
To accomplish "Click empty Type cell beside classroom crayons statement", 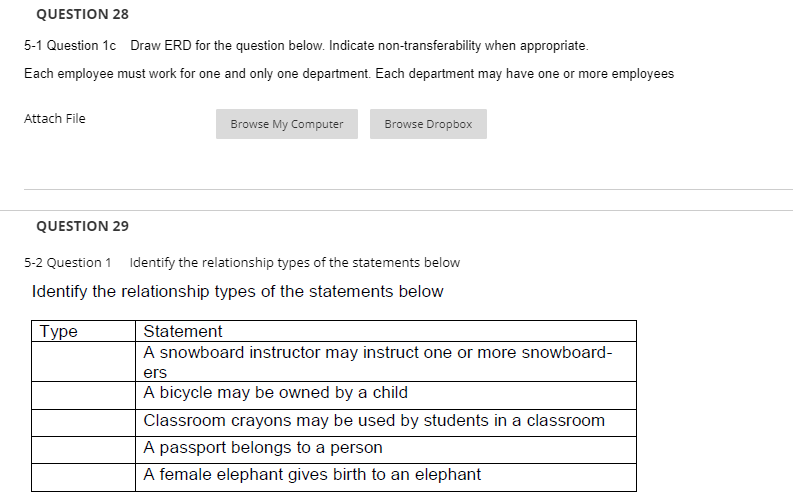I will 83,421.
